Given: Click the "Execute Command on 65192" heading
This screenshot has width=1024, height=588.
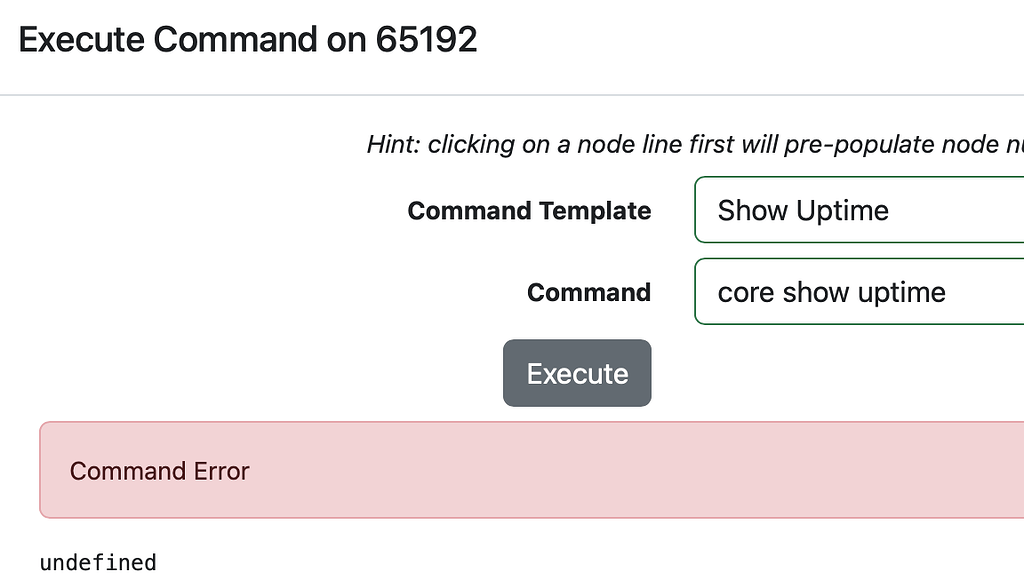Looking at the screenshot, I should point(248,40).
